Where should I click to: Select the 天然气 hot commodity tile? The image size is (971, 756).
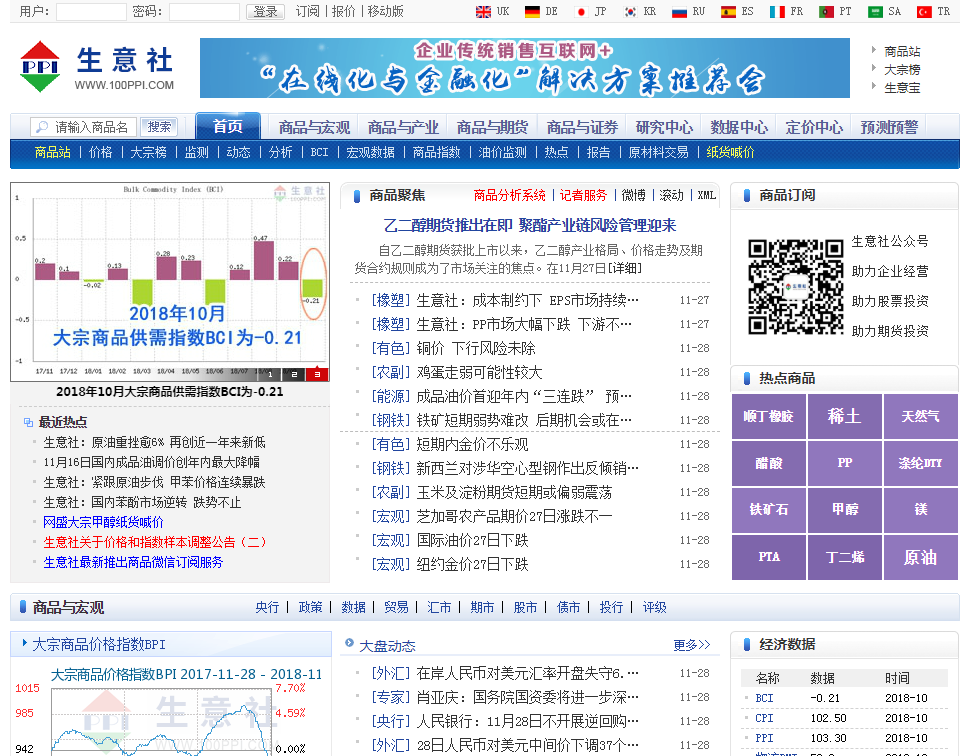tap(921, 416)
